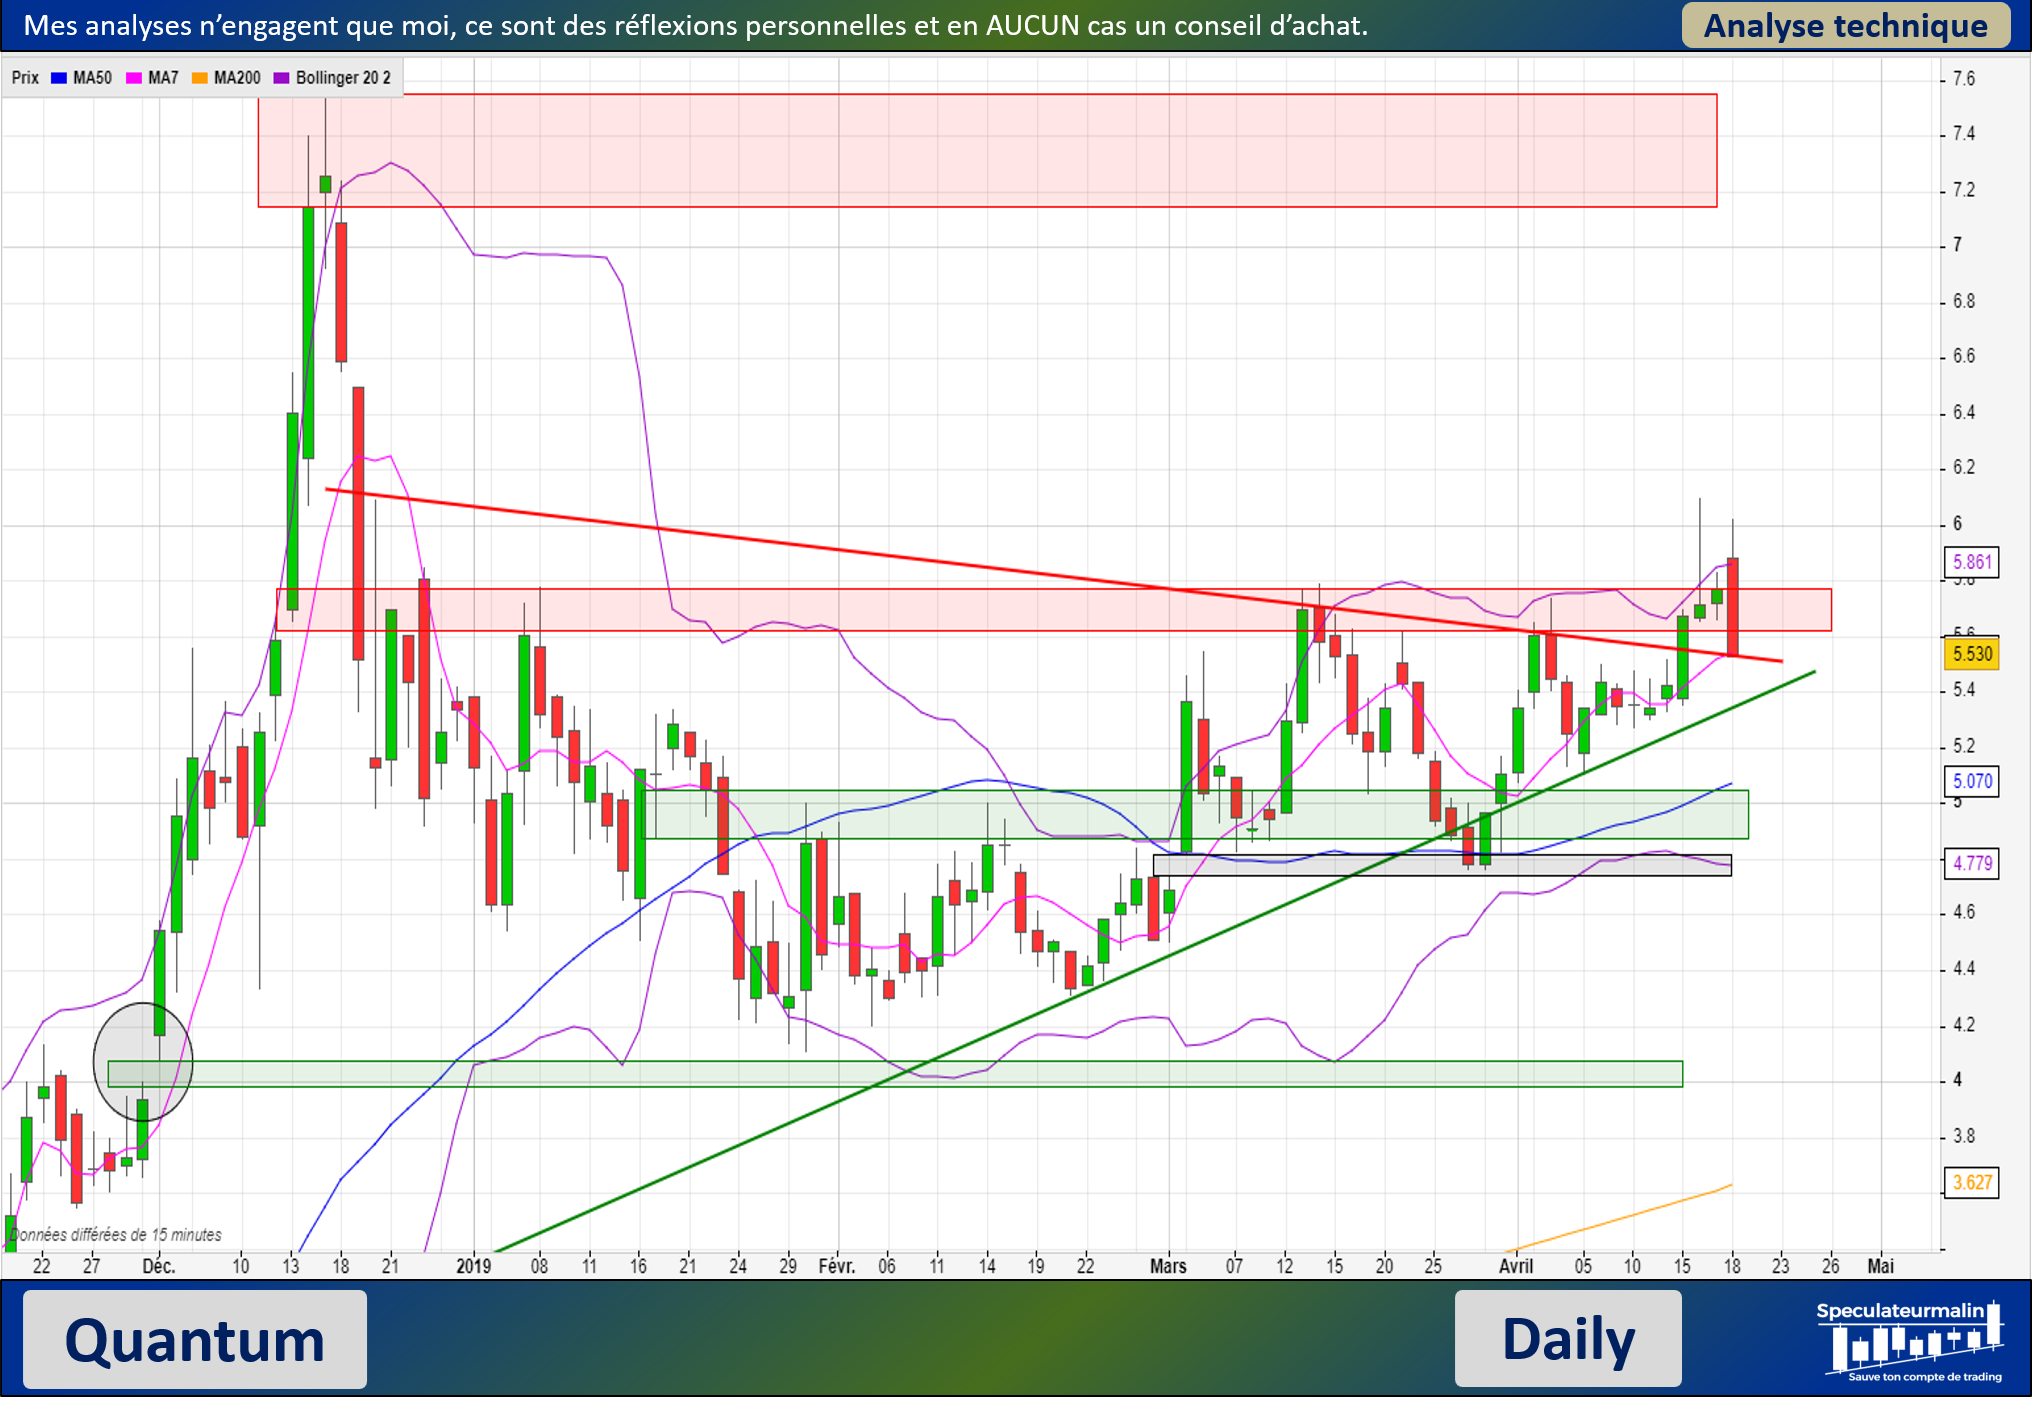
Task: Click the 2019 year label on the time axis
Action: [473, 1266]
